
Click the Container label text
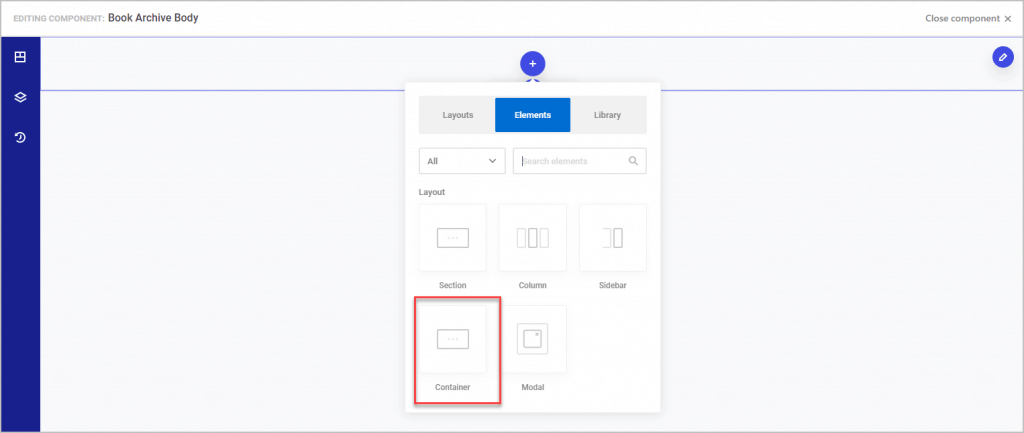(x=453, y=387)
